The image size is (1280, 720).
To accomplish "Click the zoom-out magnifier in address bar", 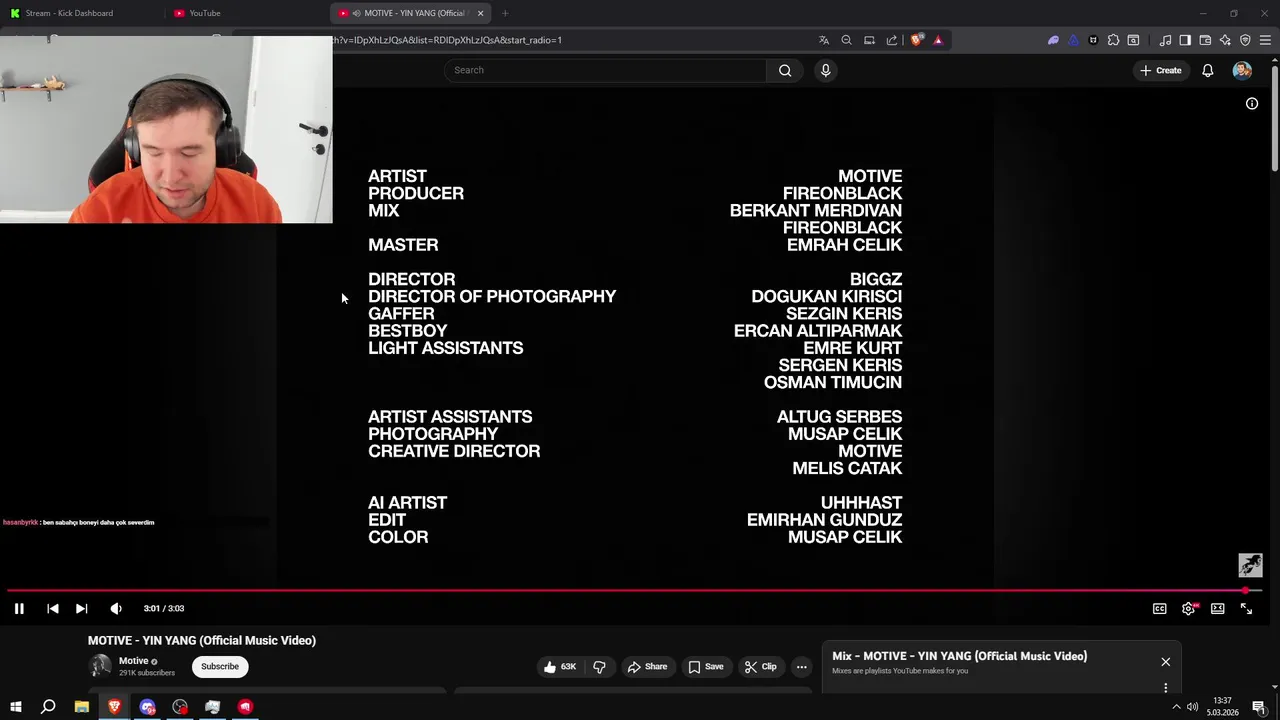I will pos(846,40).
